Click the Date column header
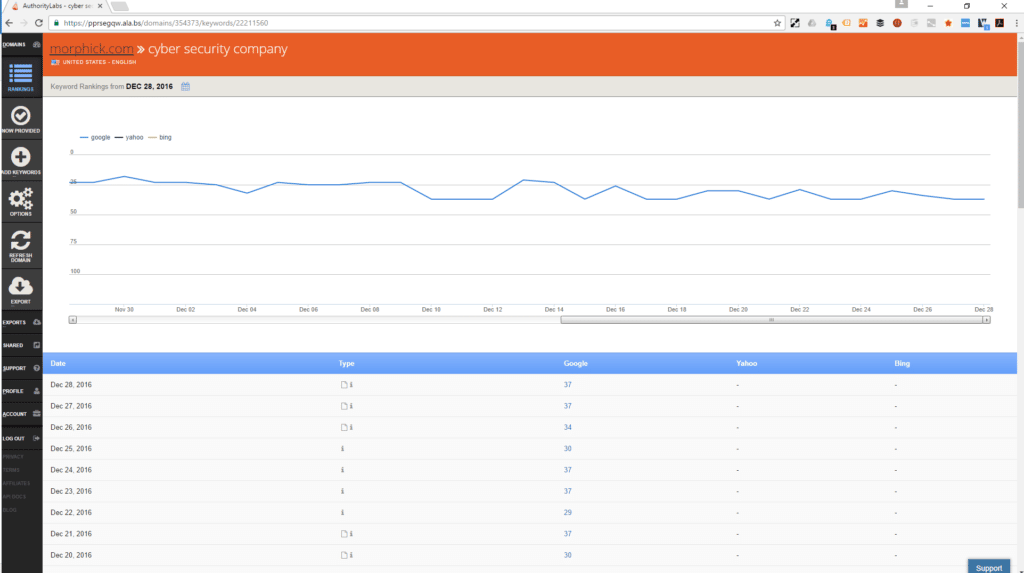This screenshot has width=1024, height=573. 58,363
